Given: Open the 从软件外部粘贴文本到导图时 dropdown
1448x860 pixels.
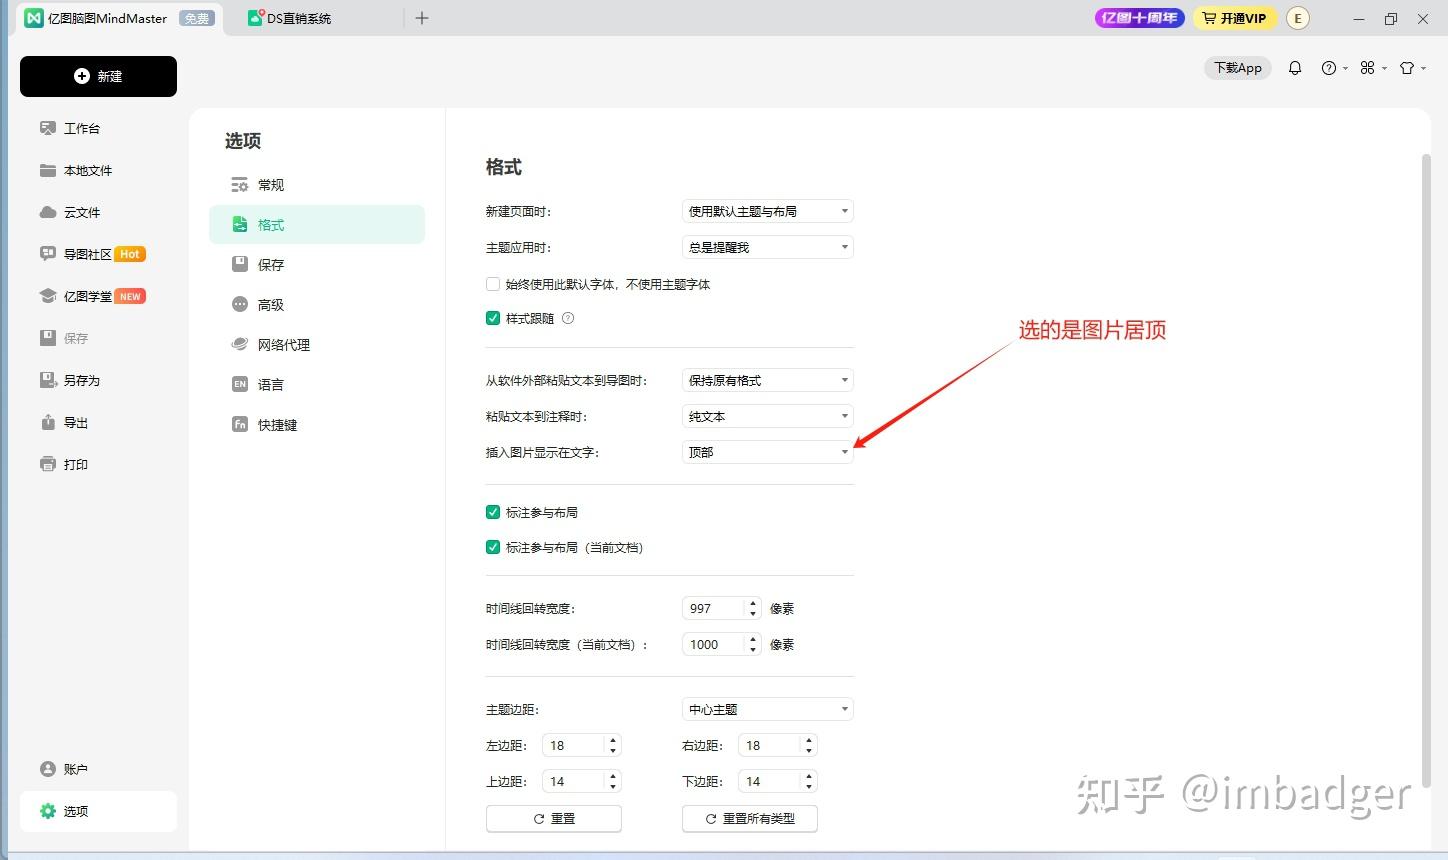Looking at the screenshot, I should click(x=767, y=380).
